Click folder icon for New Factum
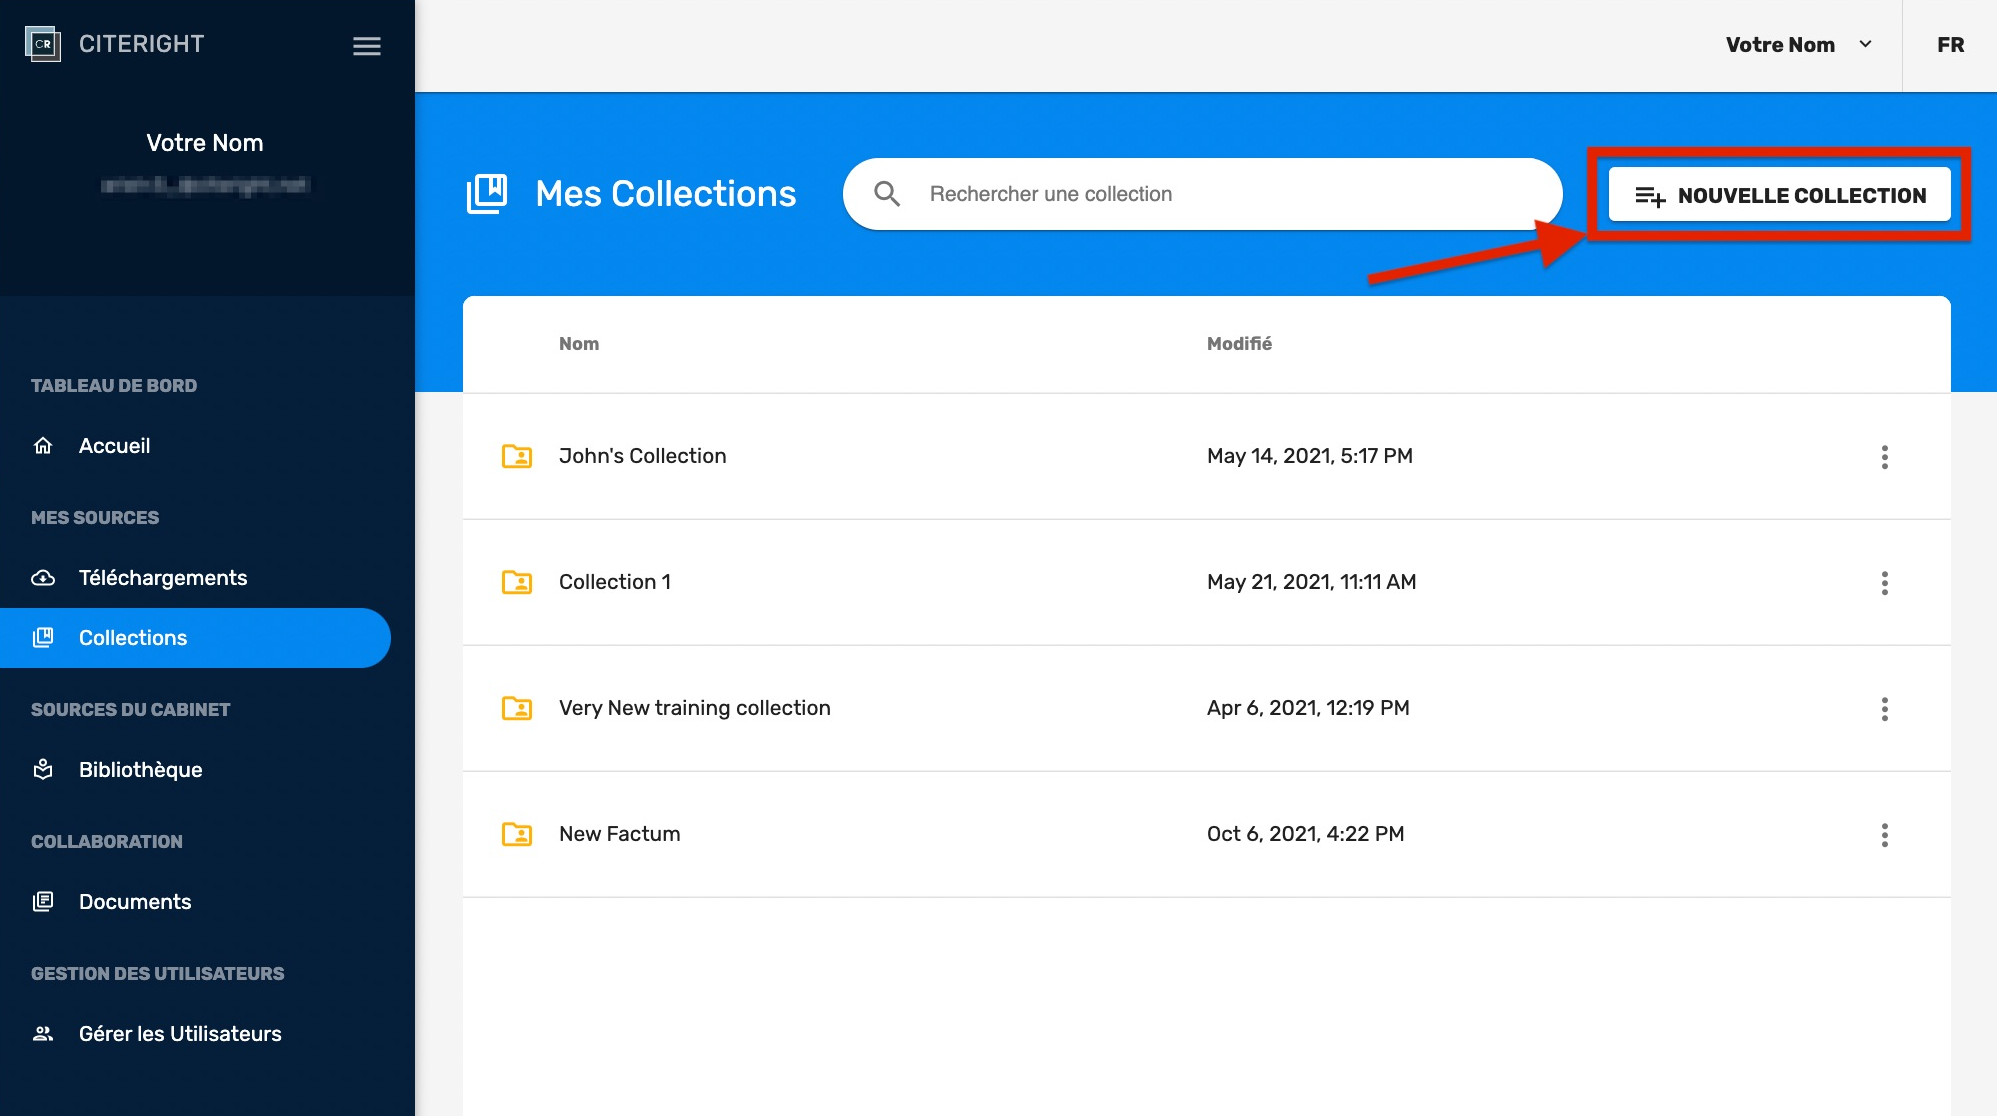Image resolution: width=1997 pixels, height=1116 pixels. [x=517, y=834]
